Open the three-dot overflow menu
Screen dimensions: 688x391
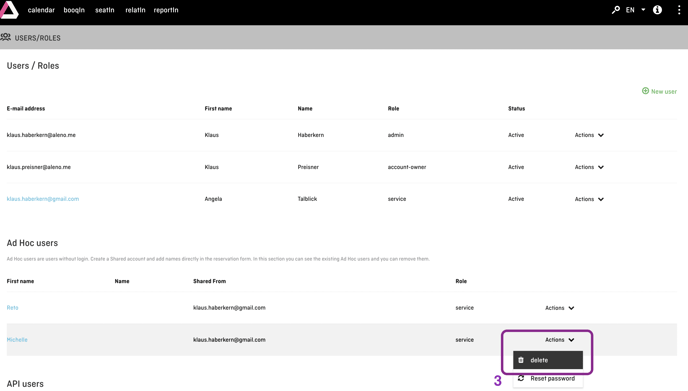click(x=679, y=10)
